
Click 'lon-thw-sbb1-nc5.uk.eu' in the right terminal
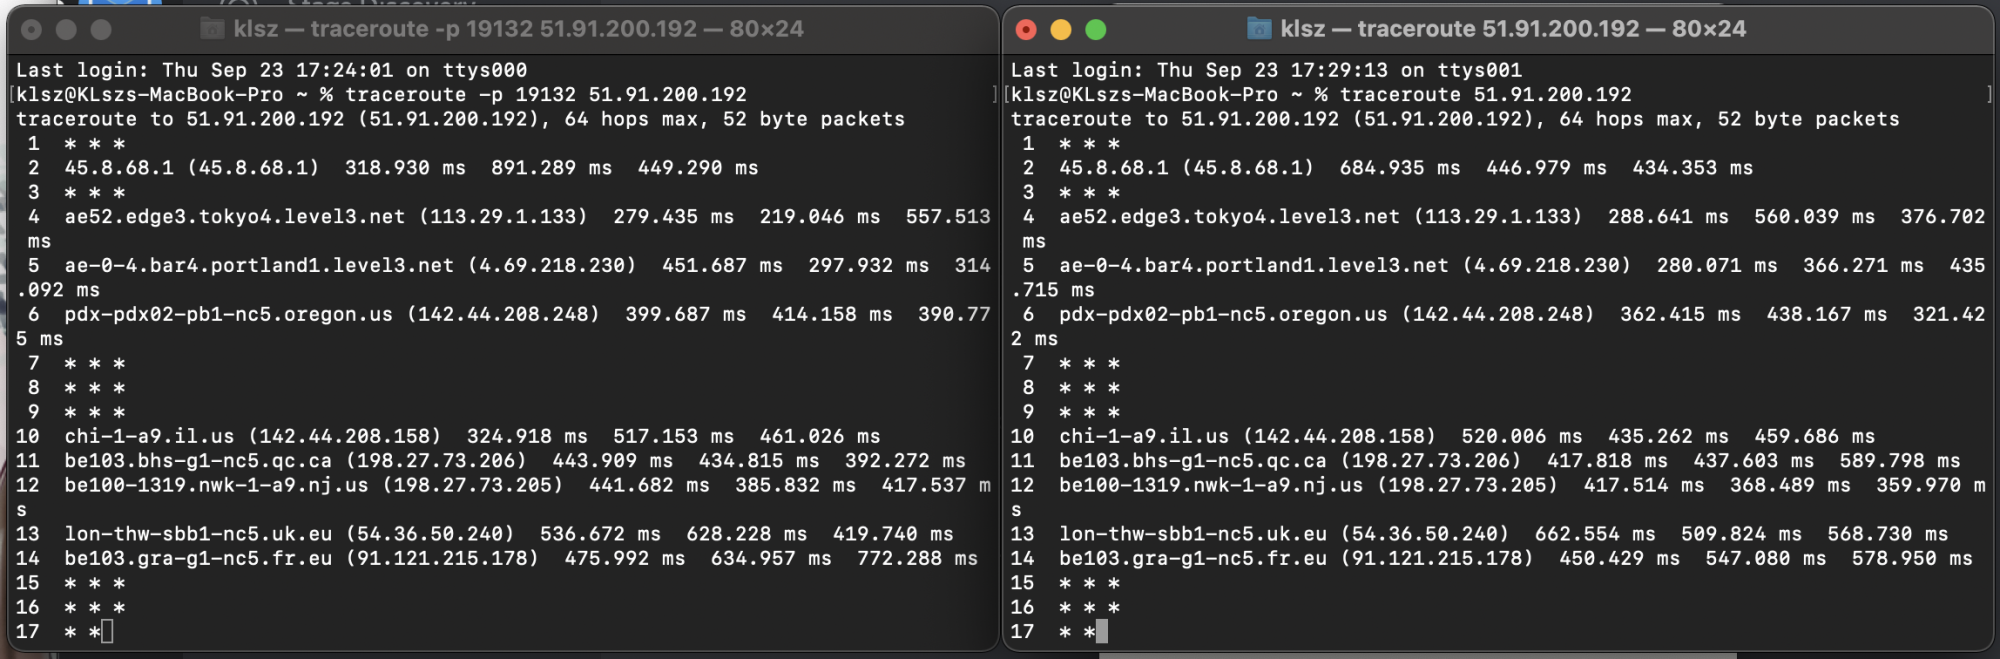pyautogui.click(x=1193, y=535)
